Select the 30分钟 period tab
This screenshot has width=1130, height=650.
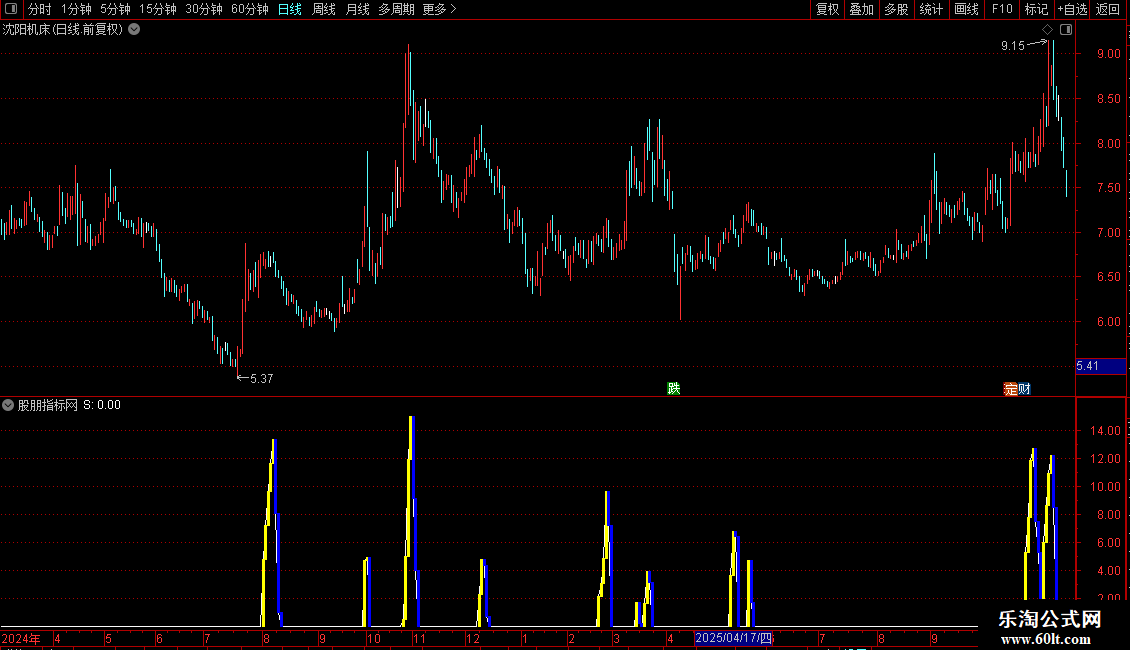tap(204, 9)
